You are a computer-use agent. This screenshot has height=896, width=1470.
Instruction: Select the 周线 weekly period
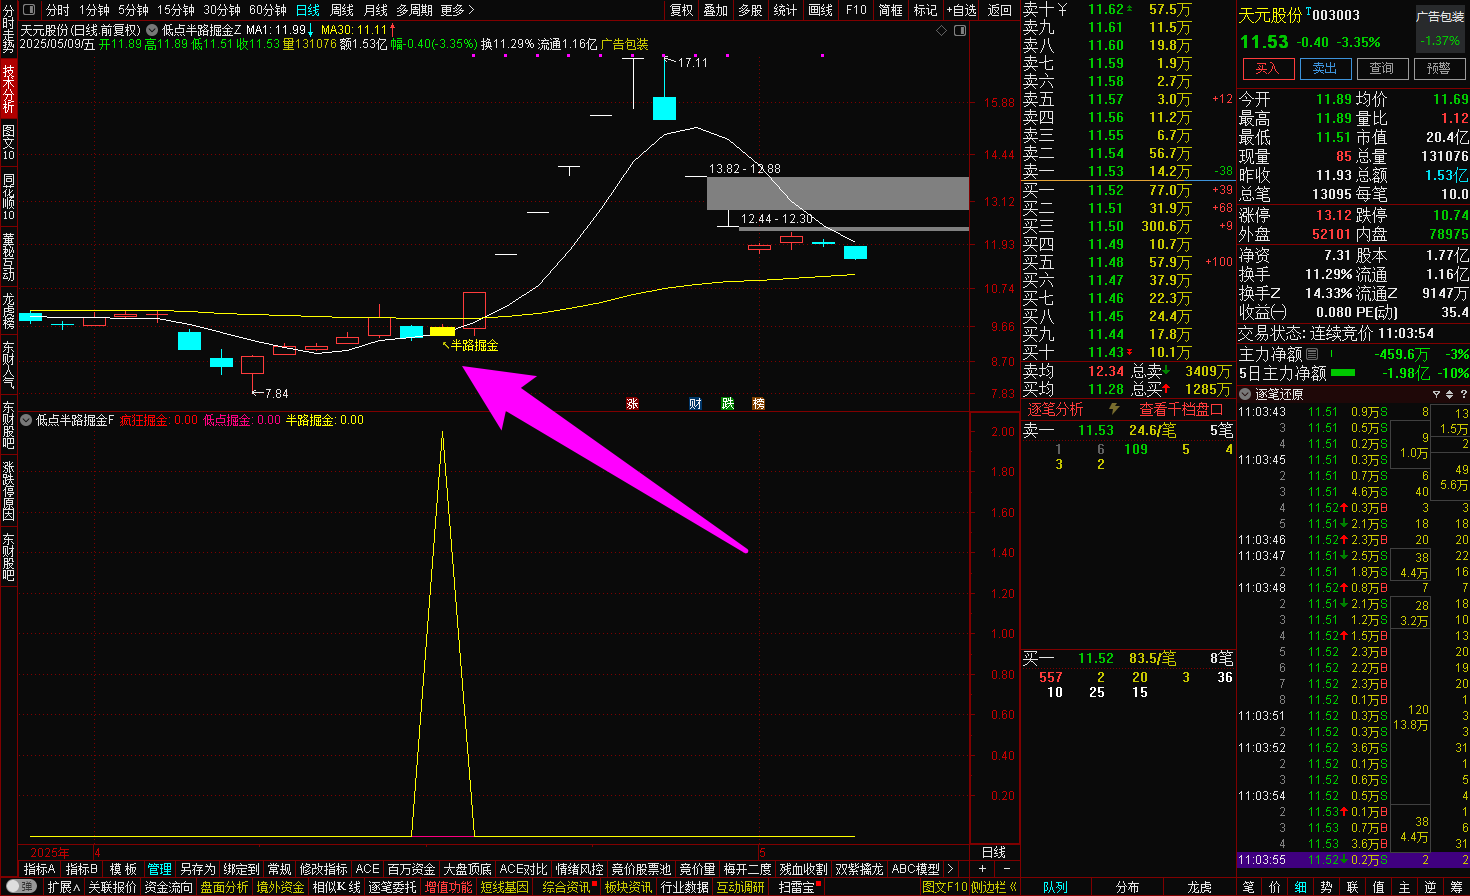[x=342, y=10]
